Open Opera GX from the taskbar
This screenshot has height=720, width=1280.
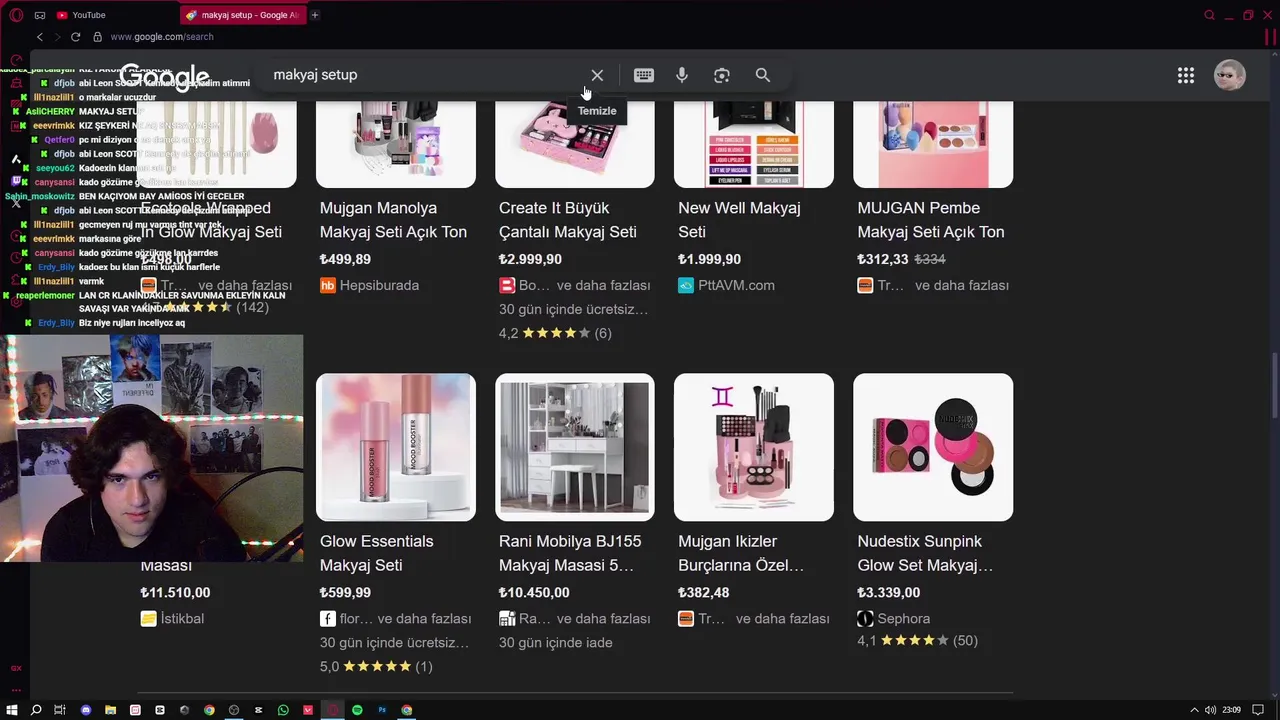(333, 710)
